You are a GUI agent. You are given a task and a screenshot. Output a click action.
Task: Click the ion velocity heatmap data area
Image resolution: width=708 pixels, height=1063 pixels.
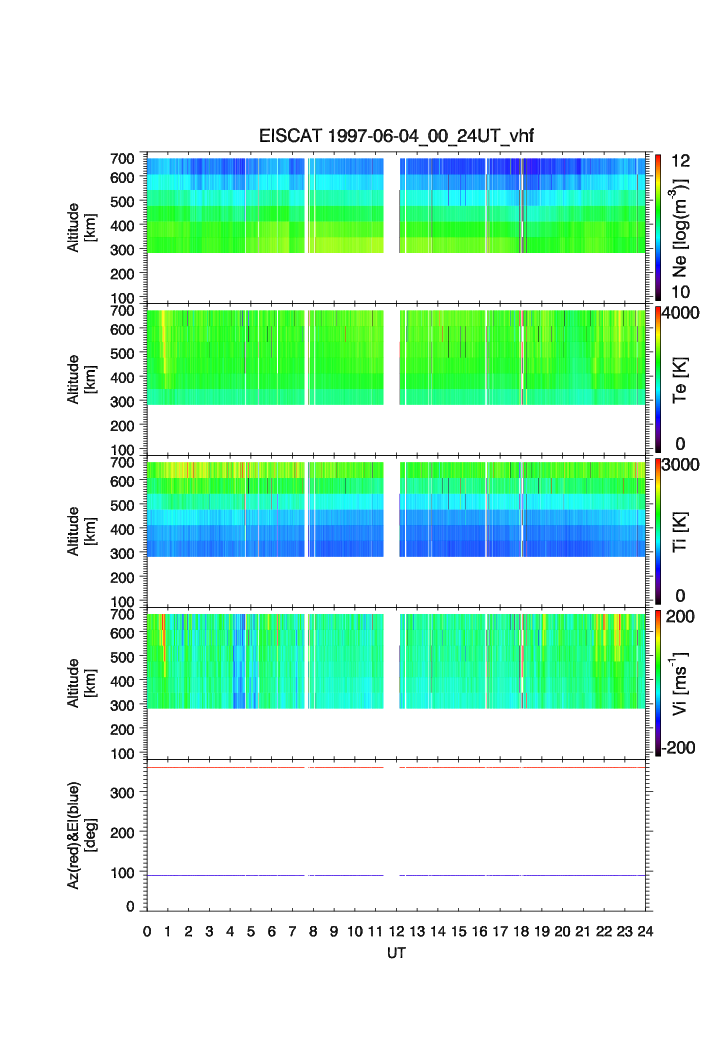pos(396,661)
